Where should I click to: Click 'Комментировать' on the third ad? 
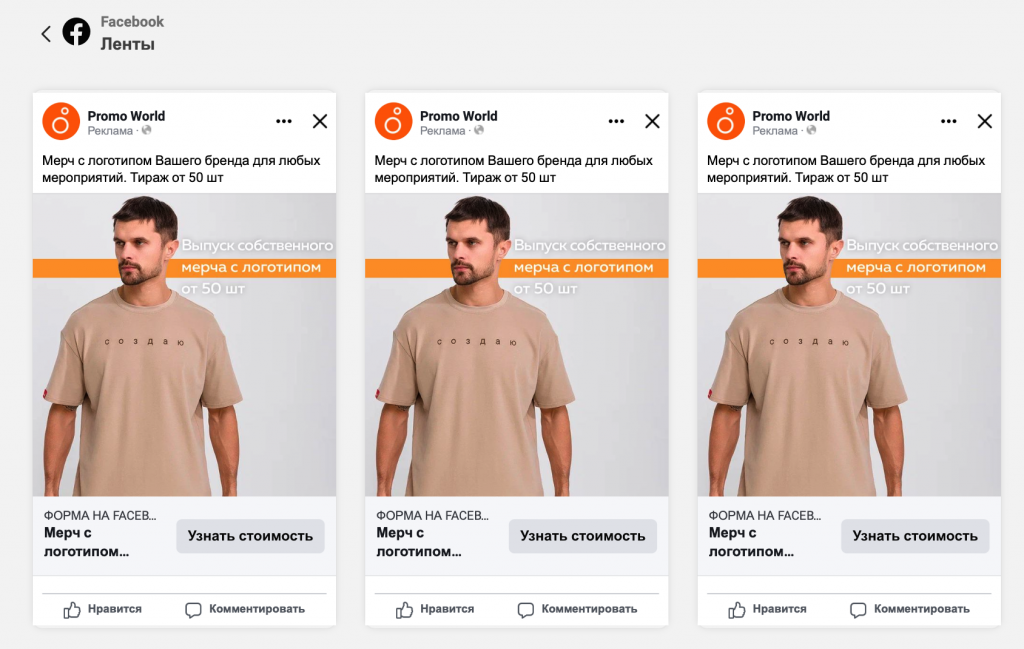910,609
